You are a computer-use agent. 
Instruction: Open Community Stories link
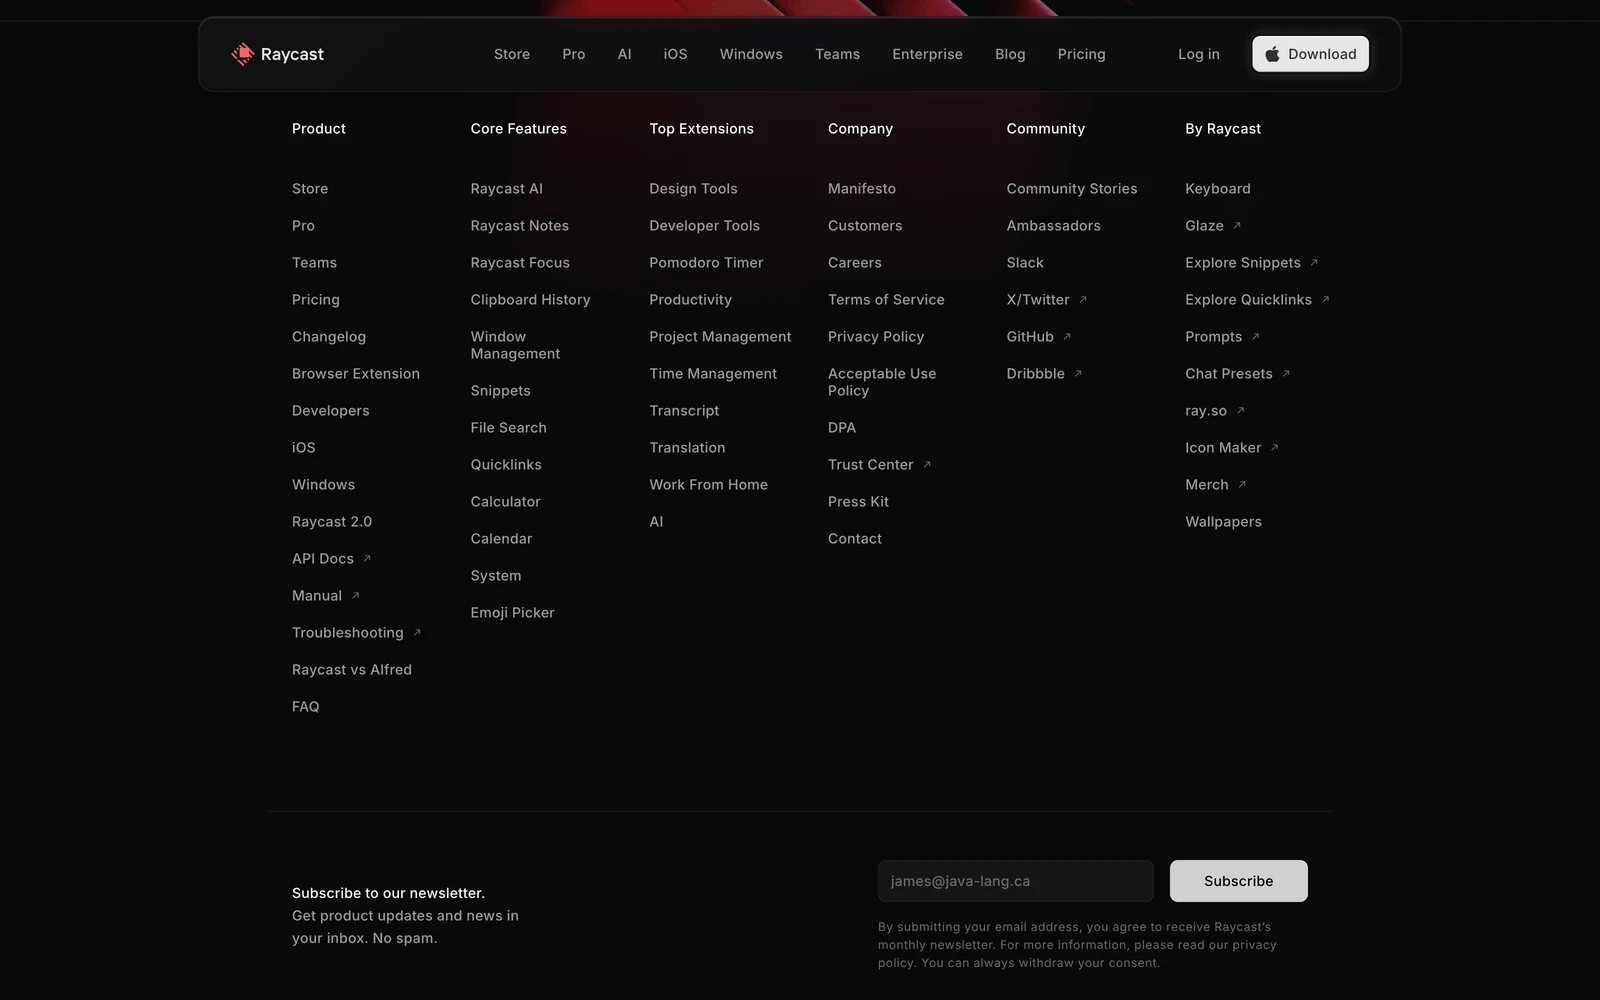pos(1072,189)
